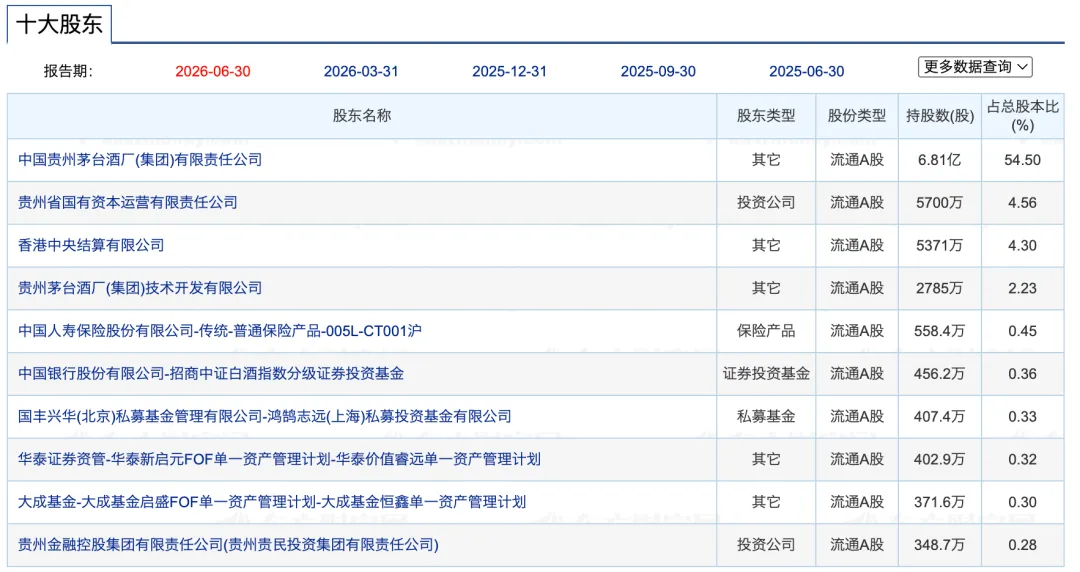Screen dimensions: 1080x572
Task: Open shareholder 贵州茅台酒厂(集团)技术开发有限公司
Action: point(140,288)
